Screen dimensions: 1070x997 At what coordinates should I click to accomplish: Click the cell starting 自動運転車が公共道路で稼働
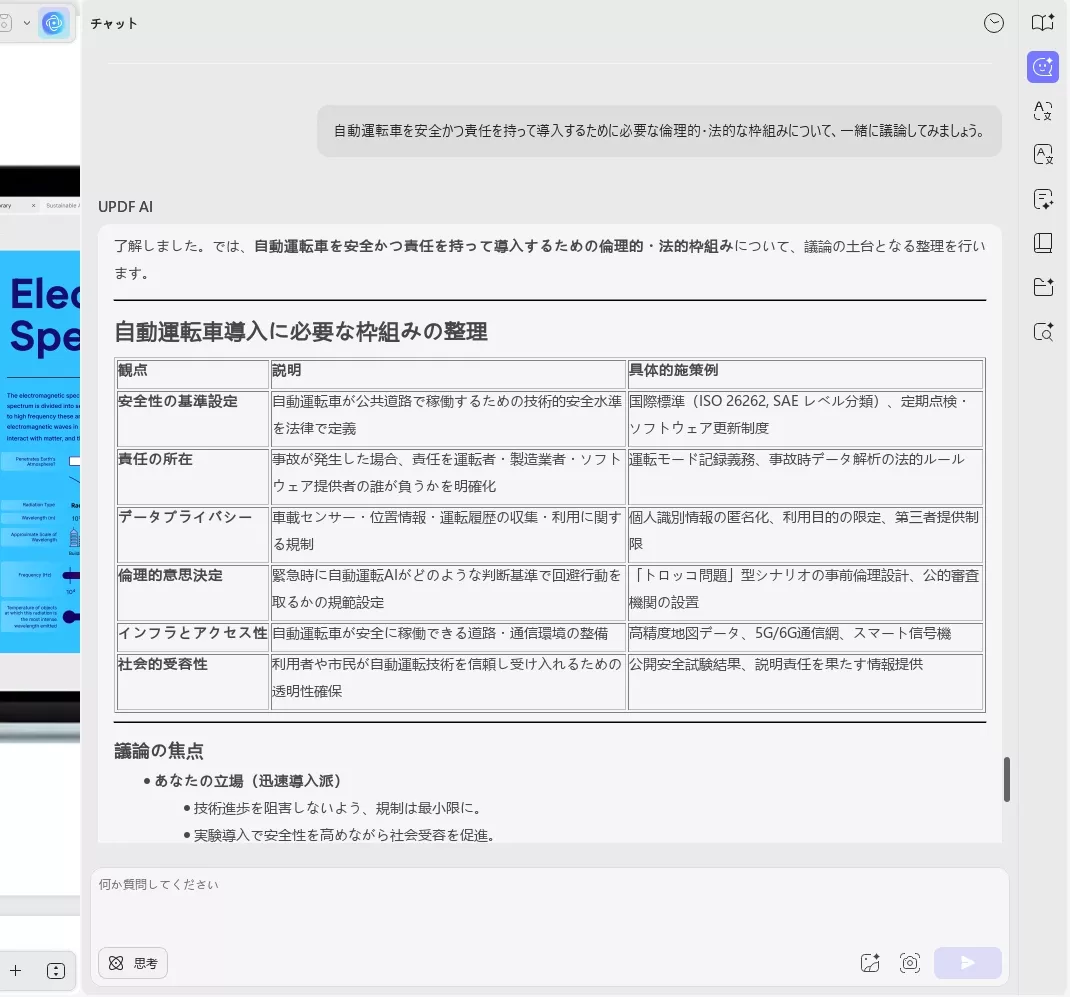448,418
